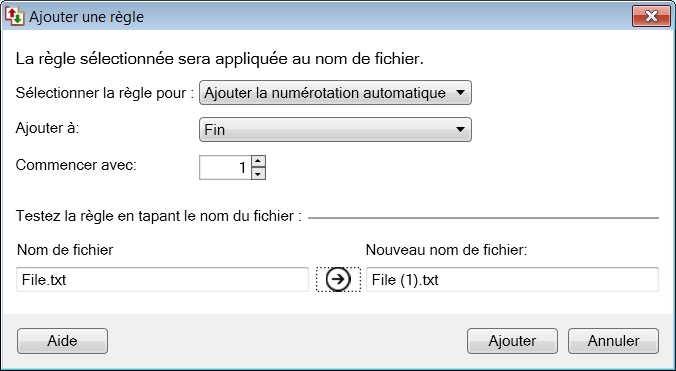This screenshot has width=676, height=371.
Task: Focus the Commencer avec number field
Action: pyautogui.click(x=225, y=168)
